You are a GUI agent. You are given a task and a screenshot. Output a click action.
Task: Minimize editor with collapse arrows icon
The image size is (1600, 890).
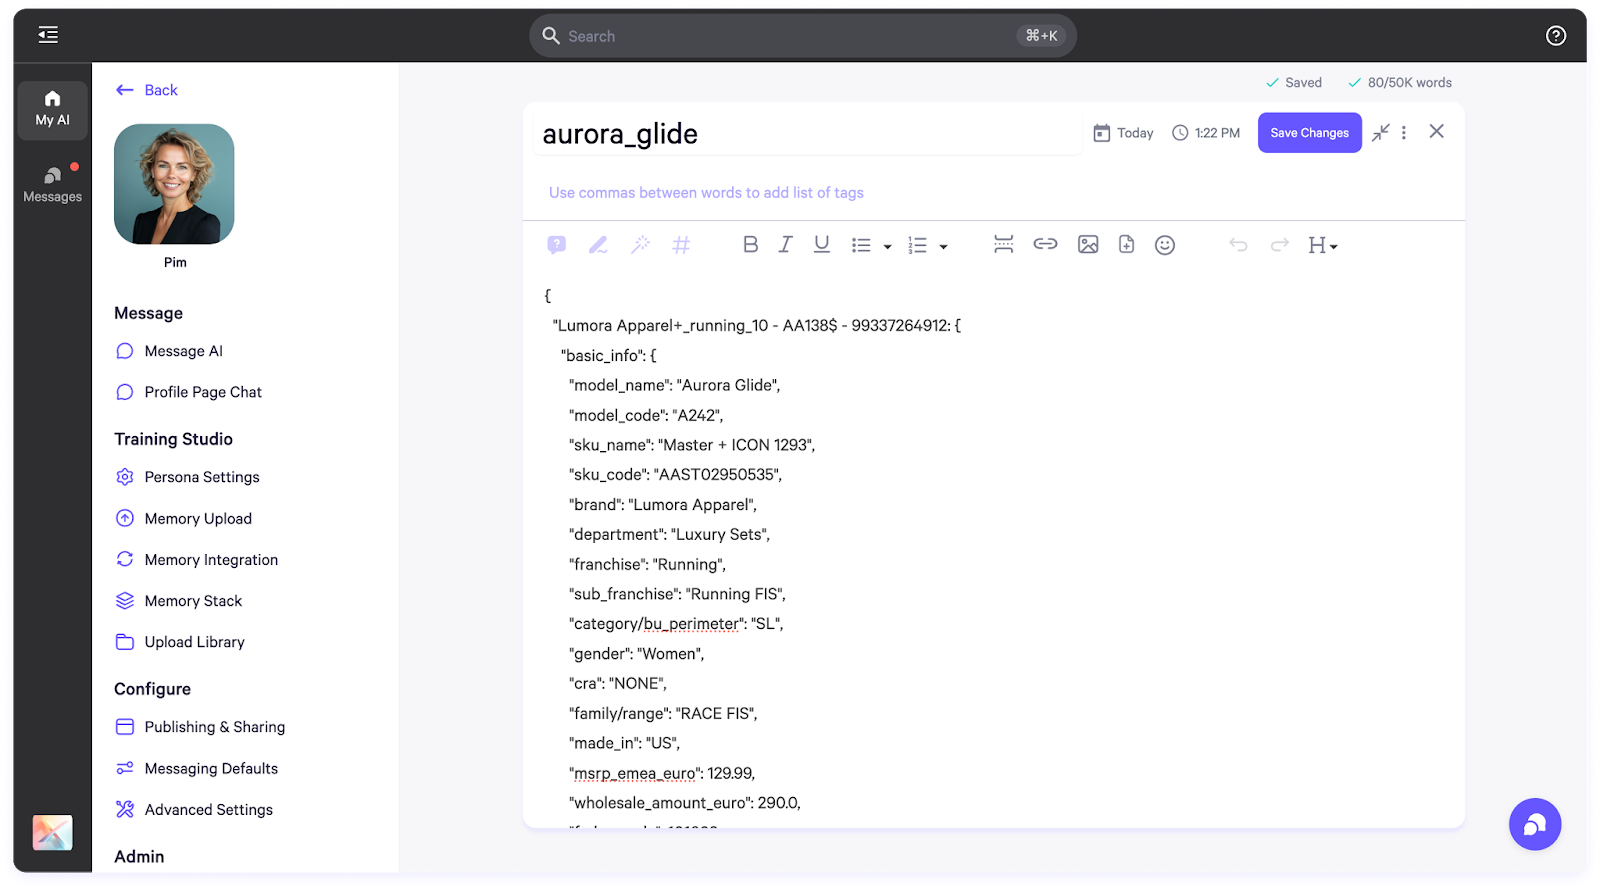(1381, 133)
